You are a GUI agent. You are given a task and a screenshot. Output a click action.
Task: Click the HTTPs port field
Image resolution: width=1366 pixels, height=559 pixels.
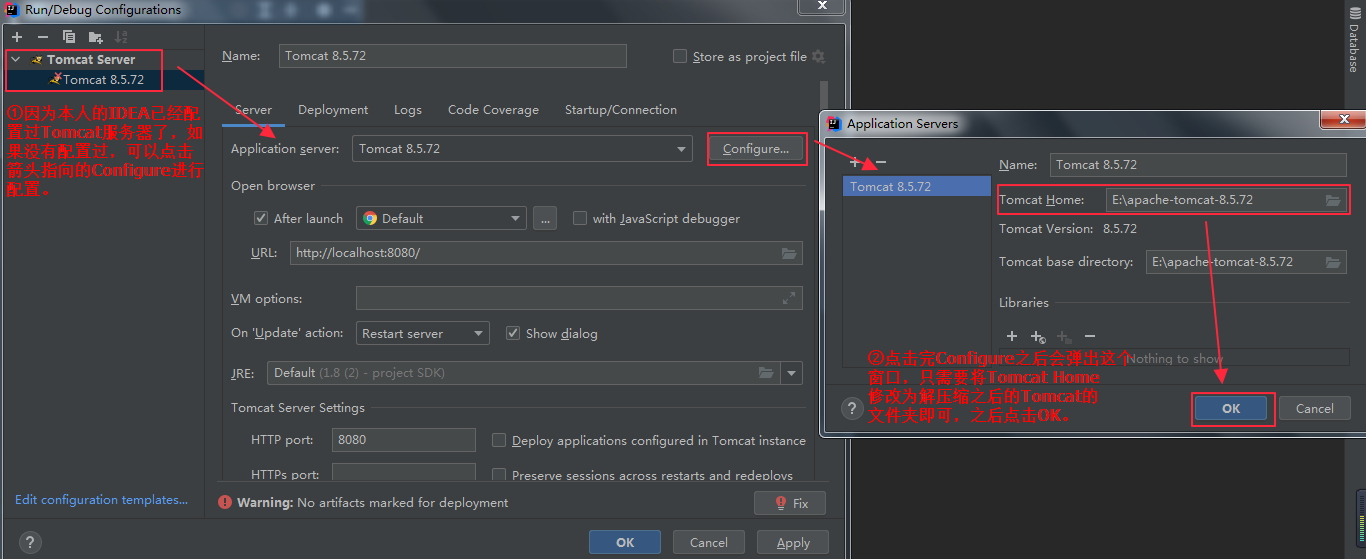tap(404, 474)
